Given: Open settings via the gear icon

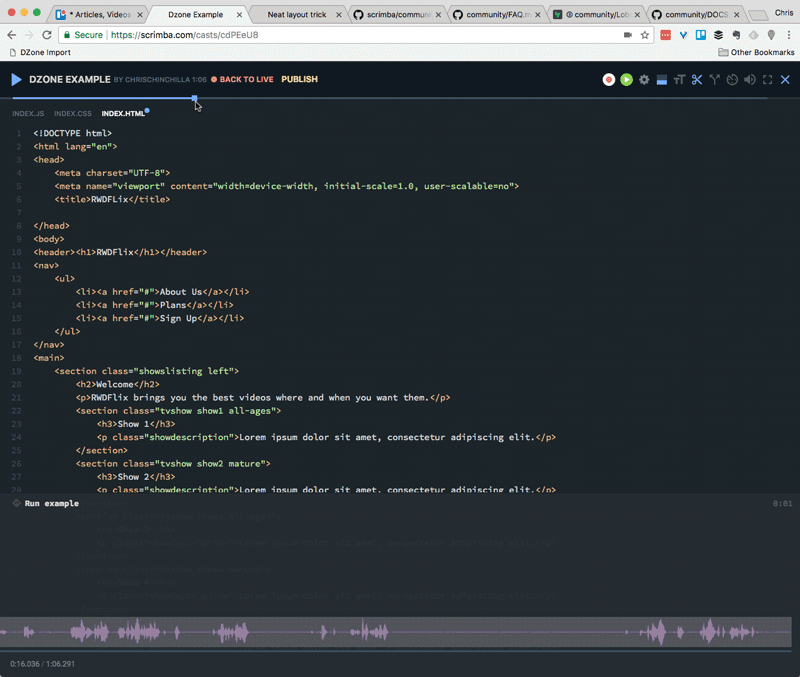Looking at the screenshot, I should [x=644, y=79].
